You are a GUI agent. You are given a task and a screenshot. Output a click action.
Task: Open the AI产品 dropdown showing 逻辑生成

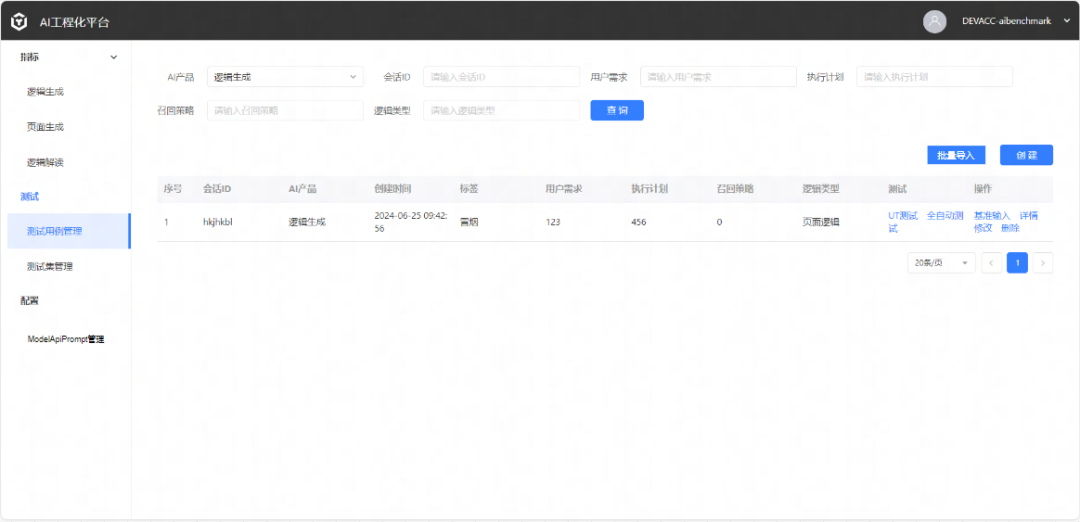coord(285,77)
